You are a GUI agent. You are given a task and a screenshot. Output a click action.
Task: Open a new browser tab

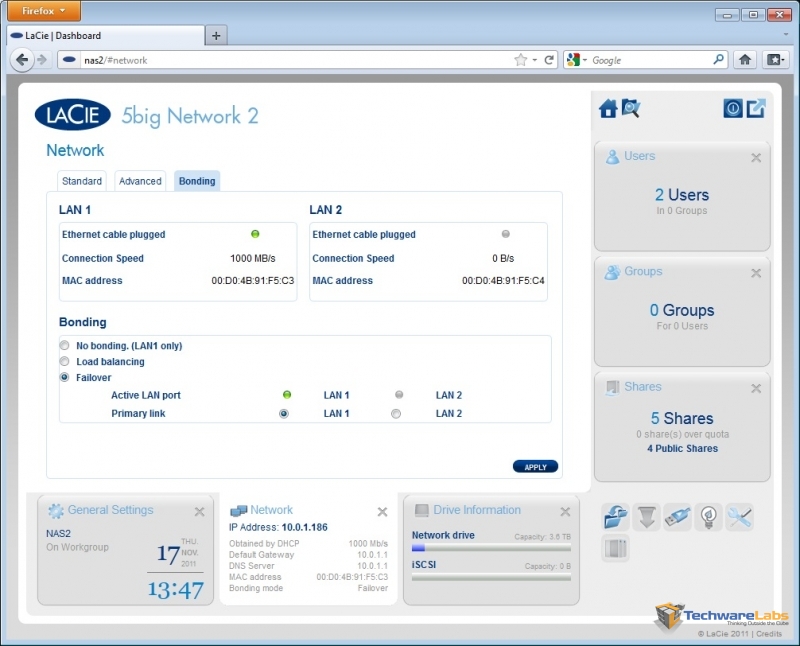(216, 36)
